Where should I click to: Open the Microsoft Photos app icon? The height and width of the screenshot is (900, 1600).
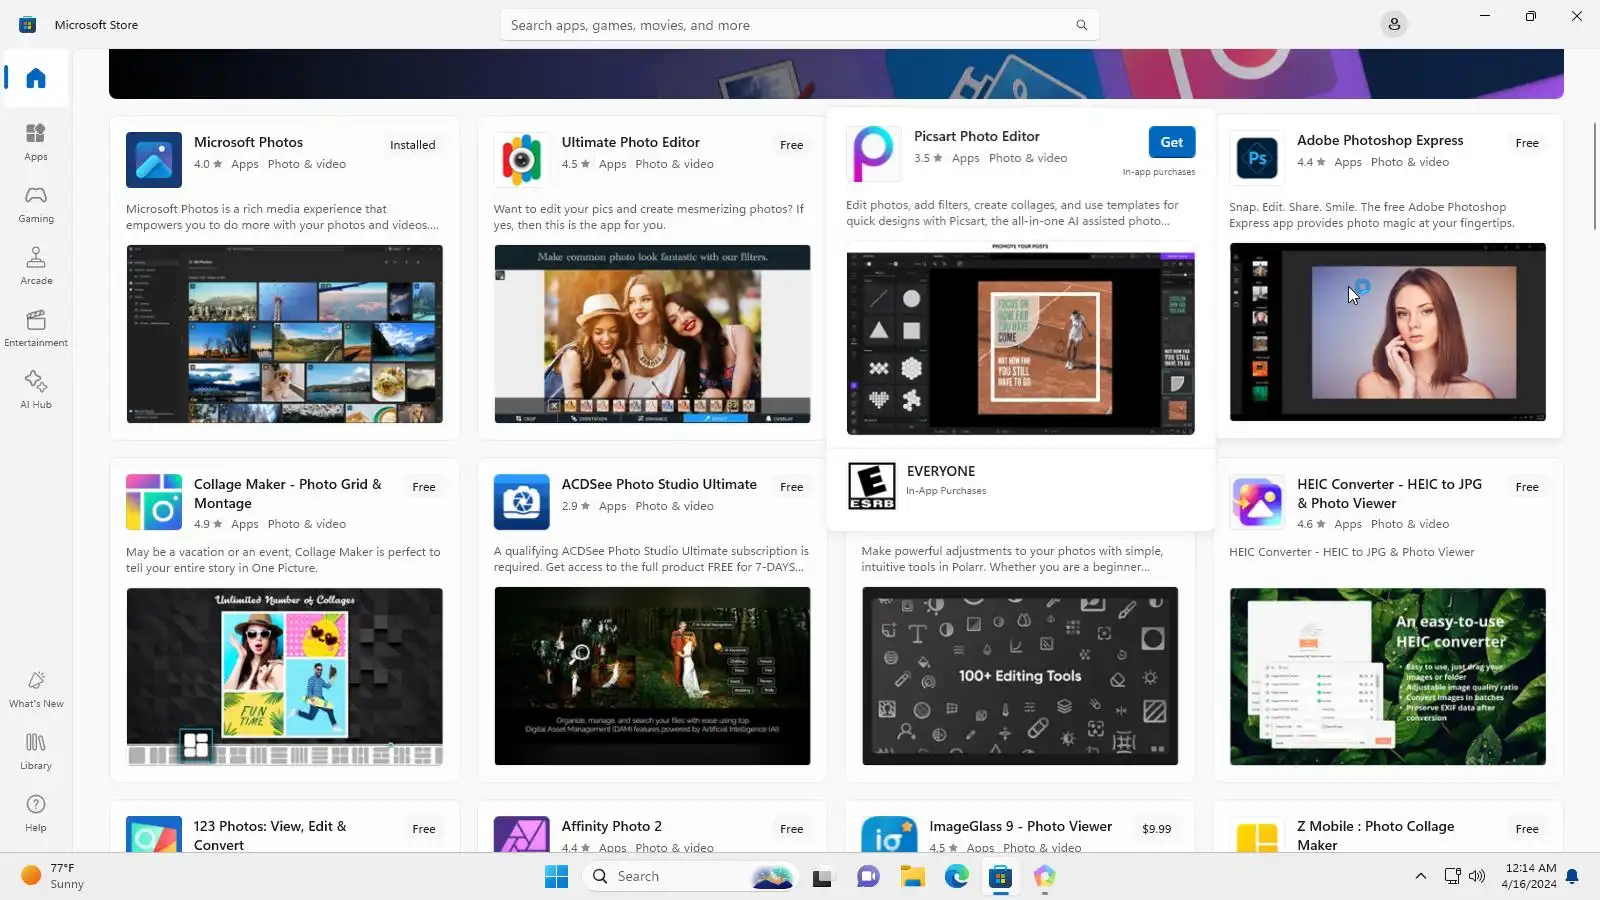coord(154,160)
